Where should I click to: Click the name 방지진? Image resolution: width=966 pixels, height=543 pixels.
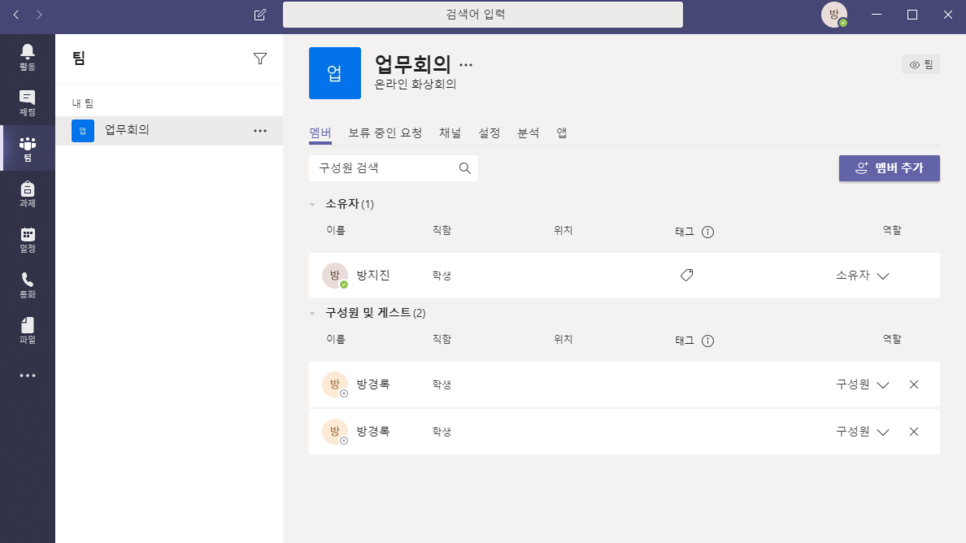coord(373,276)
